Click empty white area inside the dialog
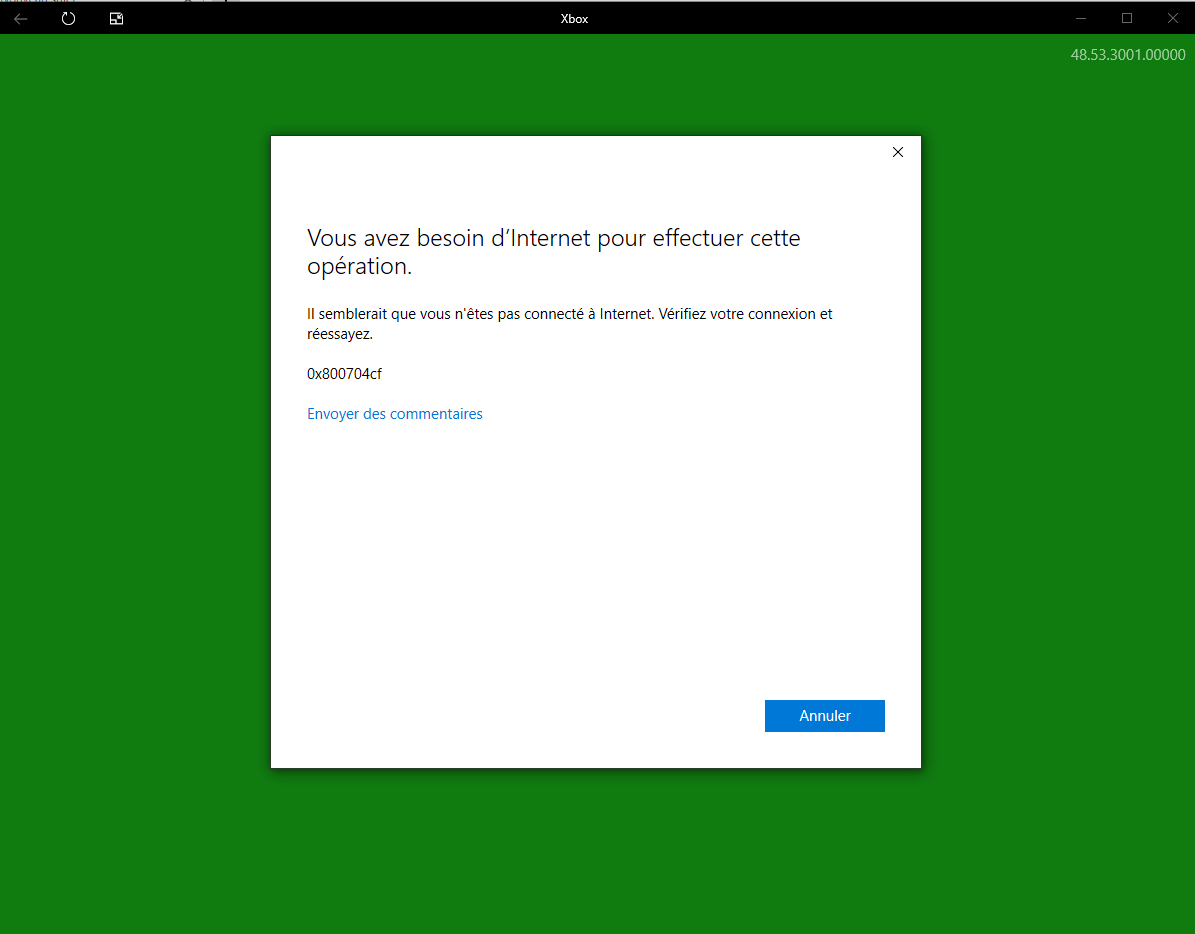The width and height of the screenshot is (1195, 934). pyautogui.click(x=595, y=560)
